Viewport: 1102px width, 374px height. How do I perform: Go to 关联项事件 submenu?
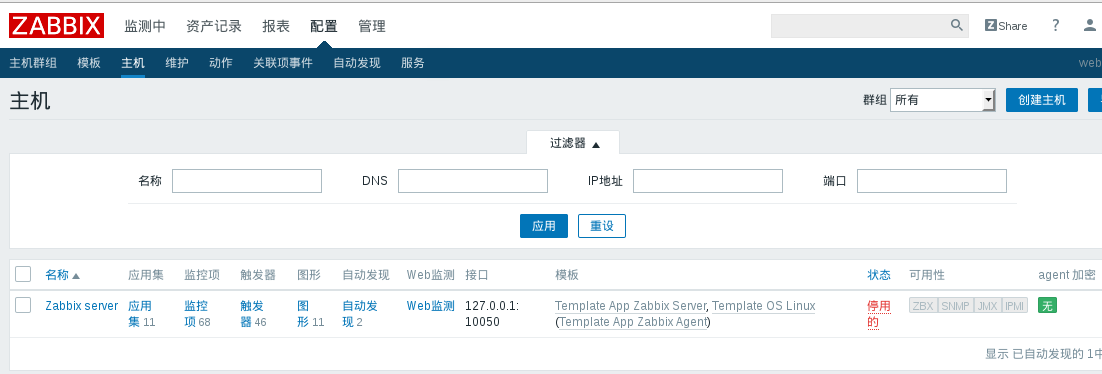click(283, 63)
